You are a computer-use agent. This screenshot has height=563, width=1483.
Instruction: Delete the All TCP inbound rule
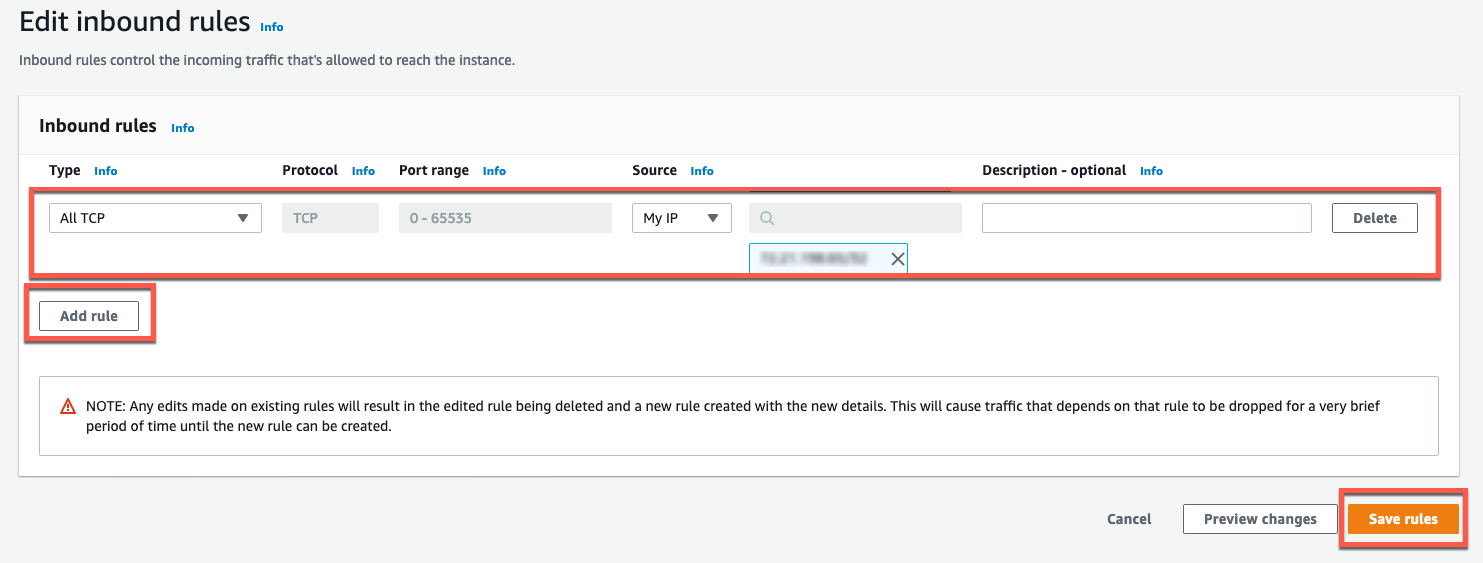click(1374, 218)
